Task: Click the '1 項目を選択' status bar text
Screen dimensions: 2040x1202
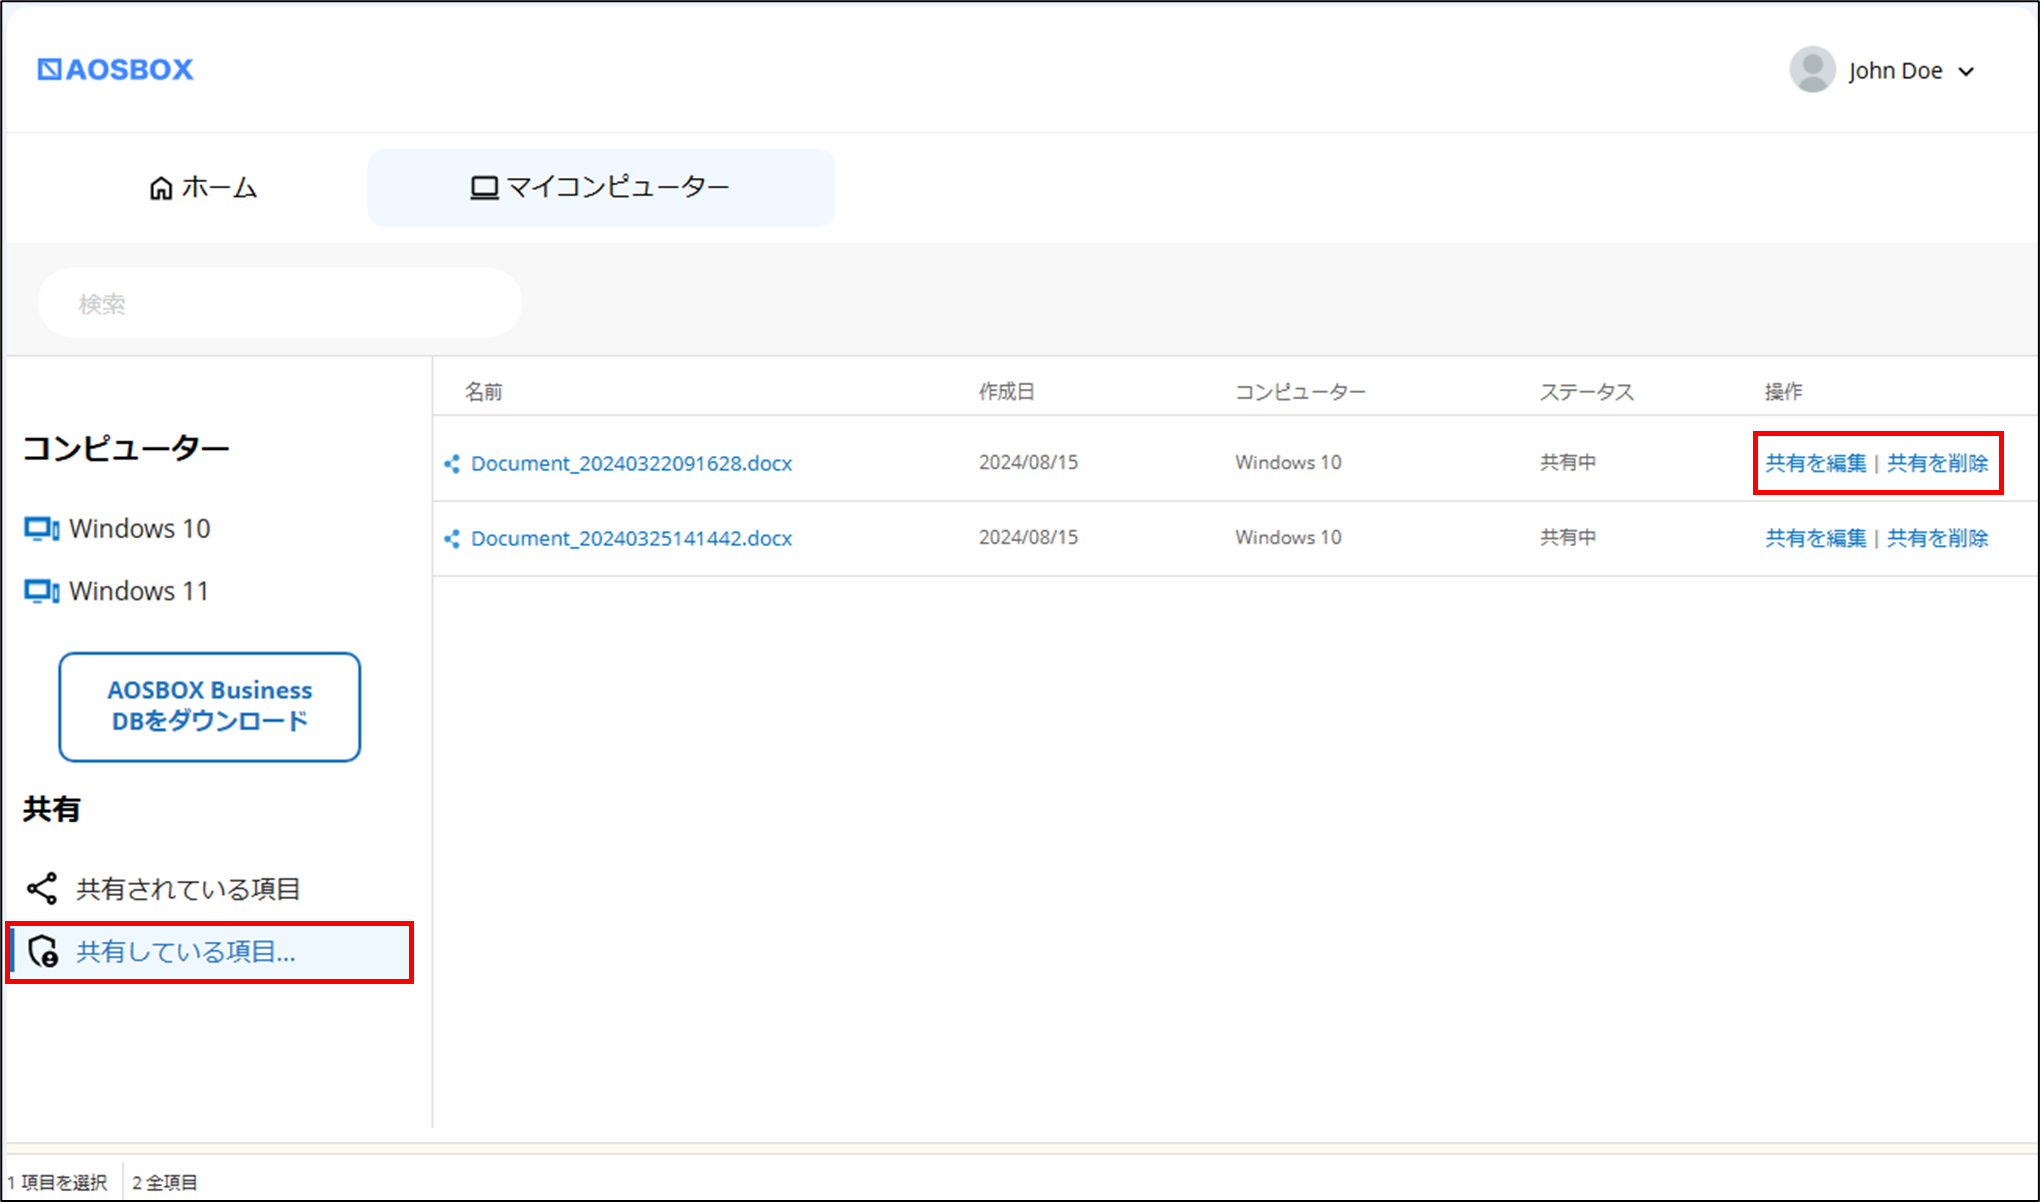Action: (x=57, y=1182)
